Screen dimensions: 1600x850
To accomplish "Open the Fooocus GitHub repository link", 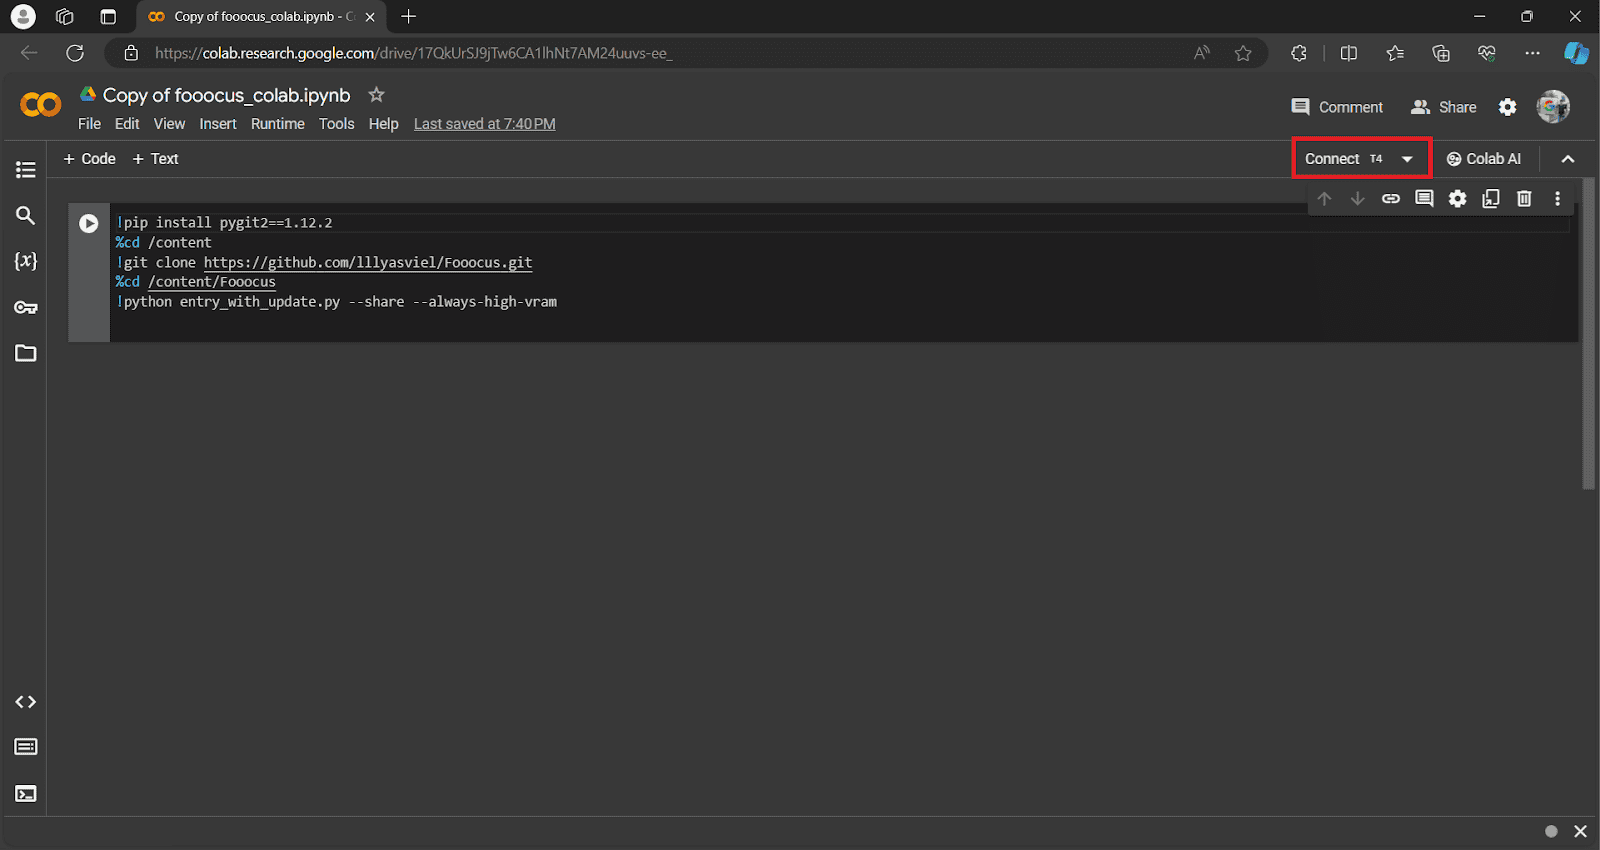I will pos(368,263).
